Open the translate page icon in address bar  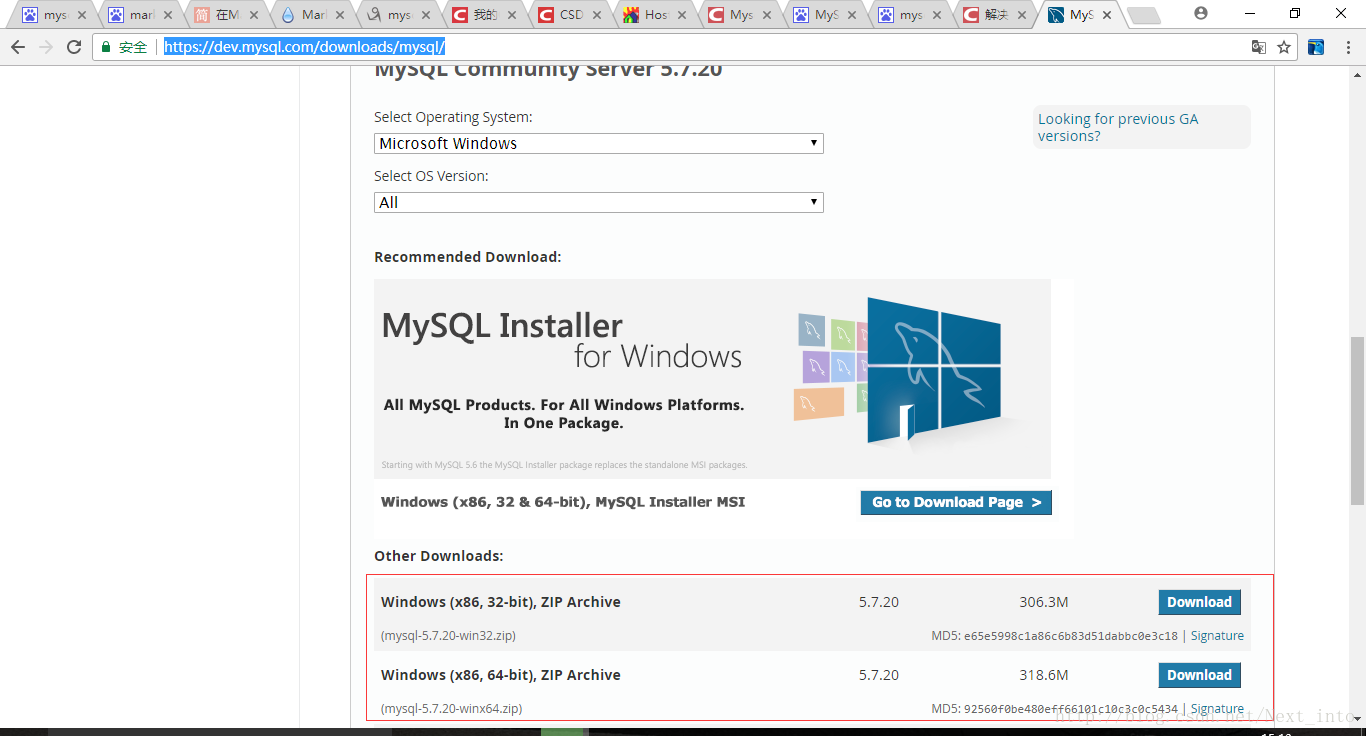click(x=1259, y=47)
